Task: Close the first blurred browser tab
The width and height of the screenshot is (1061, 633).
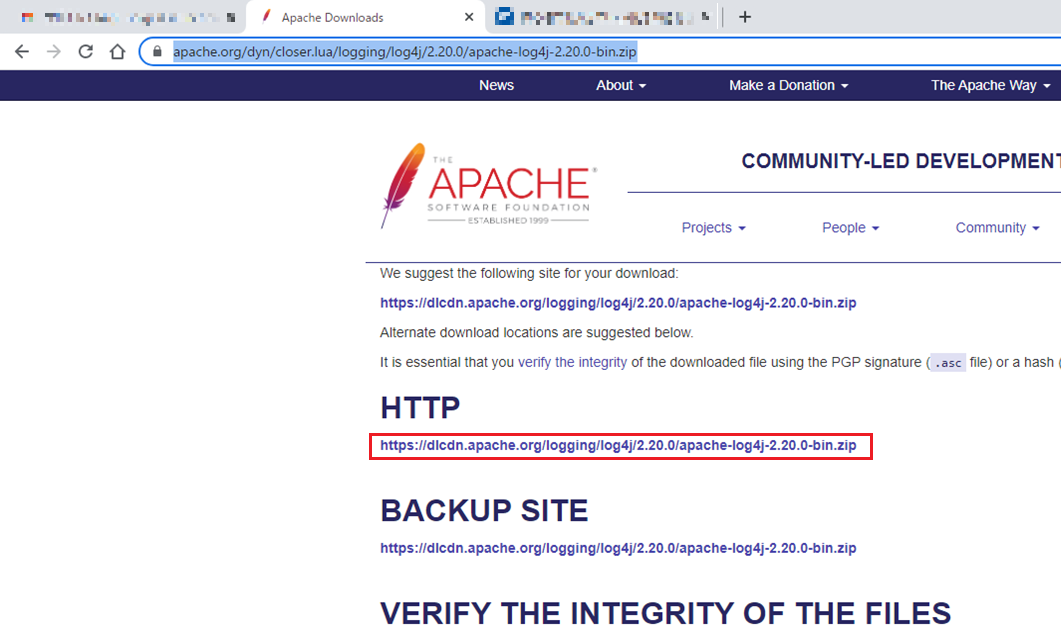Action: [231, 18]
